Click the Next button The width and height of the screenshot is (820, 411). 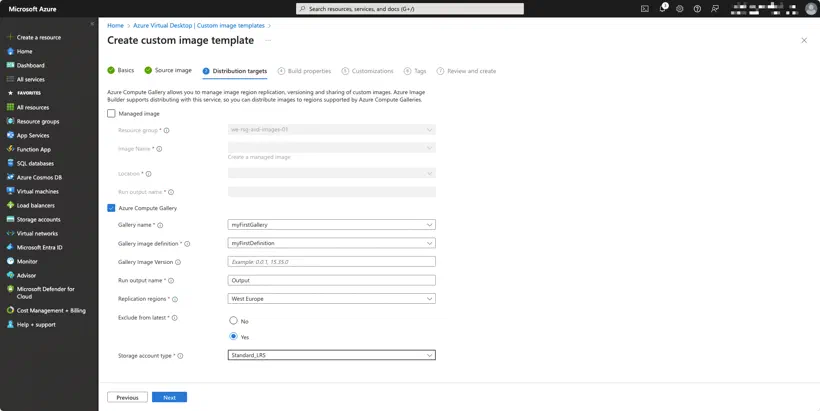[x=169, y=397]
